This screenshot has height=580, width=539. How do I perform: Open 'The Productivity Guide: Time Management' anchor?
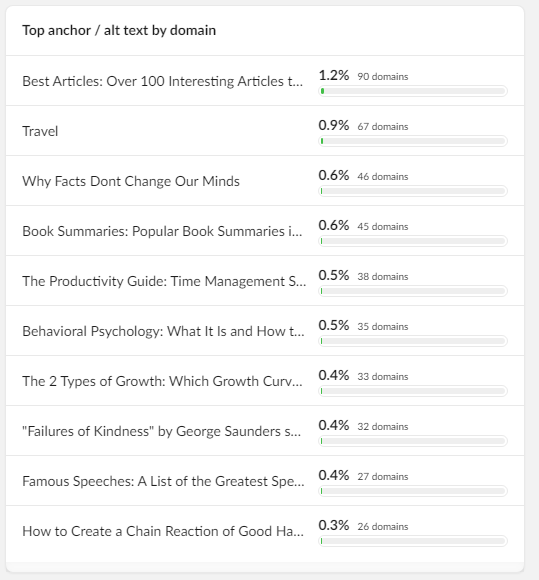pos(164,281)
